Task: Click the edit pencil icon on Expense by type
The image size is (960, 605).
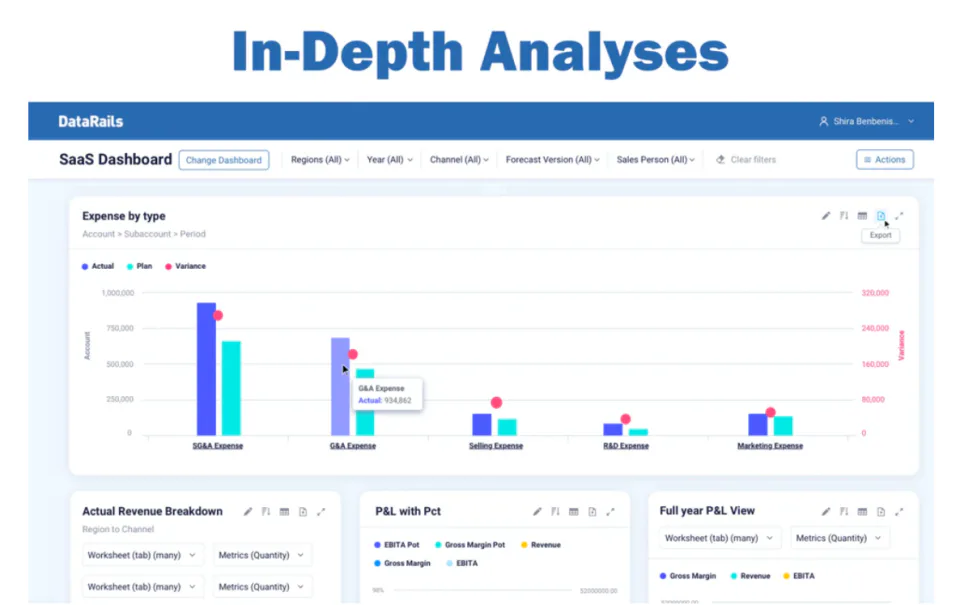Action: [x=825, y=215]
